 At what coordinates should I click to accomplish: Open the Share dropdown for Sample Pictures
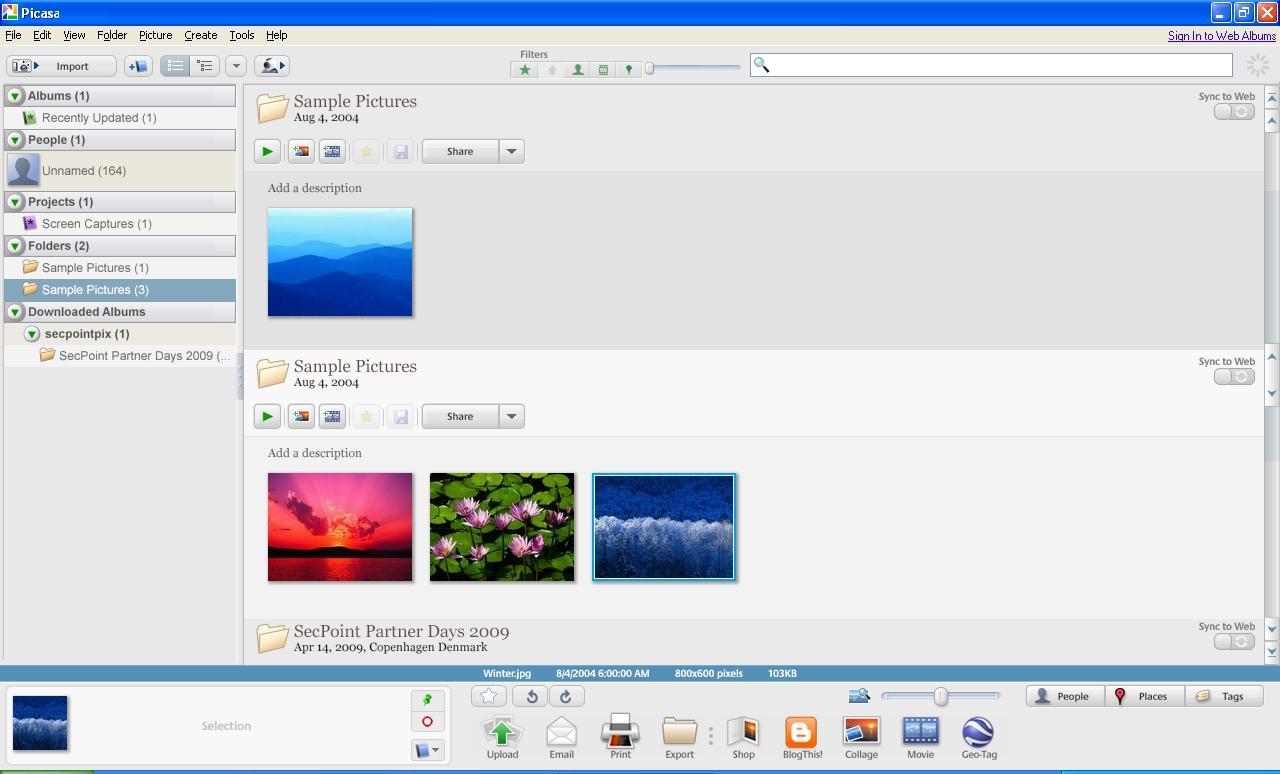[x=511, y=151]
